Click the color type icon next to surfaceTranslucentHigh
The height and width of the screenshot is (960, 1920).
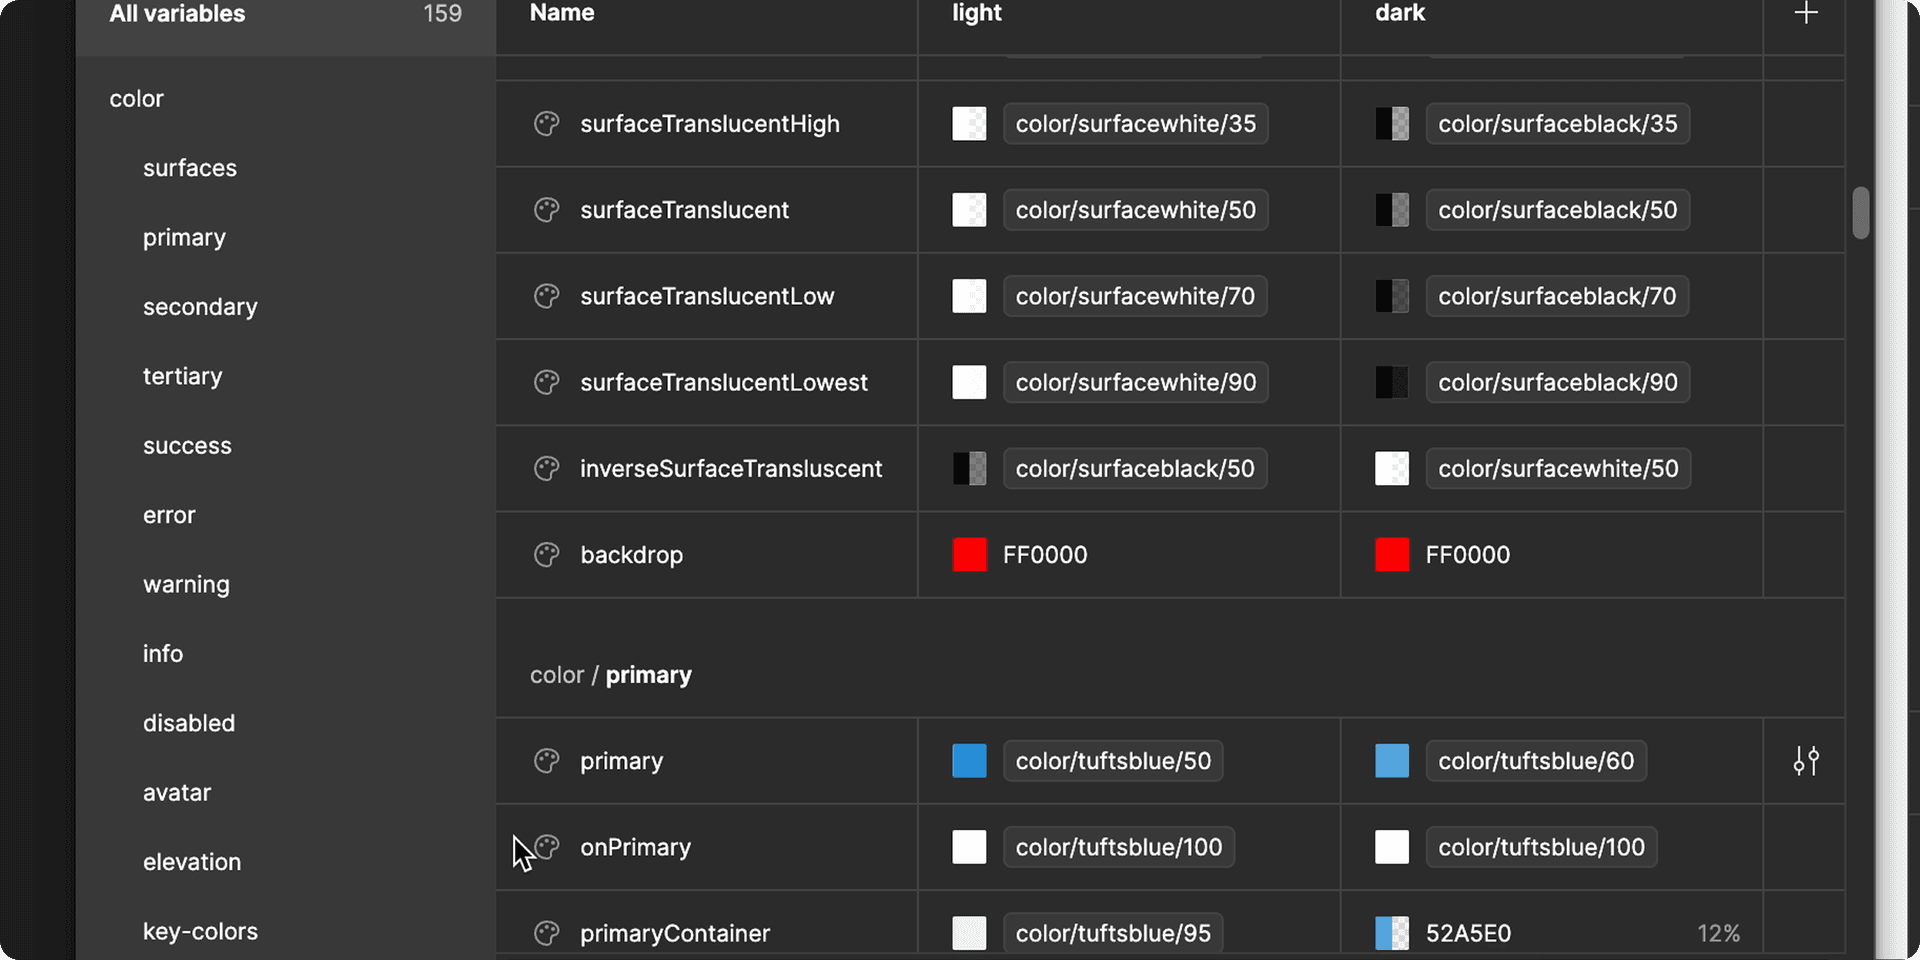tap(547, 124)
